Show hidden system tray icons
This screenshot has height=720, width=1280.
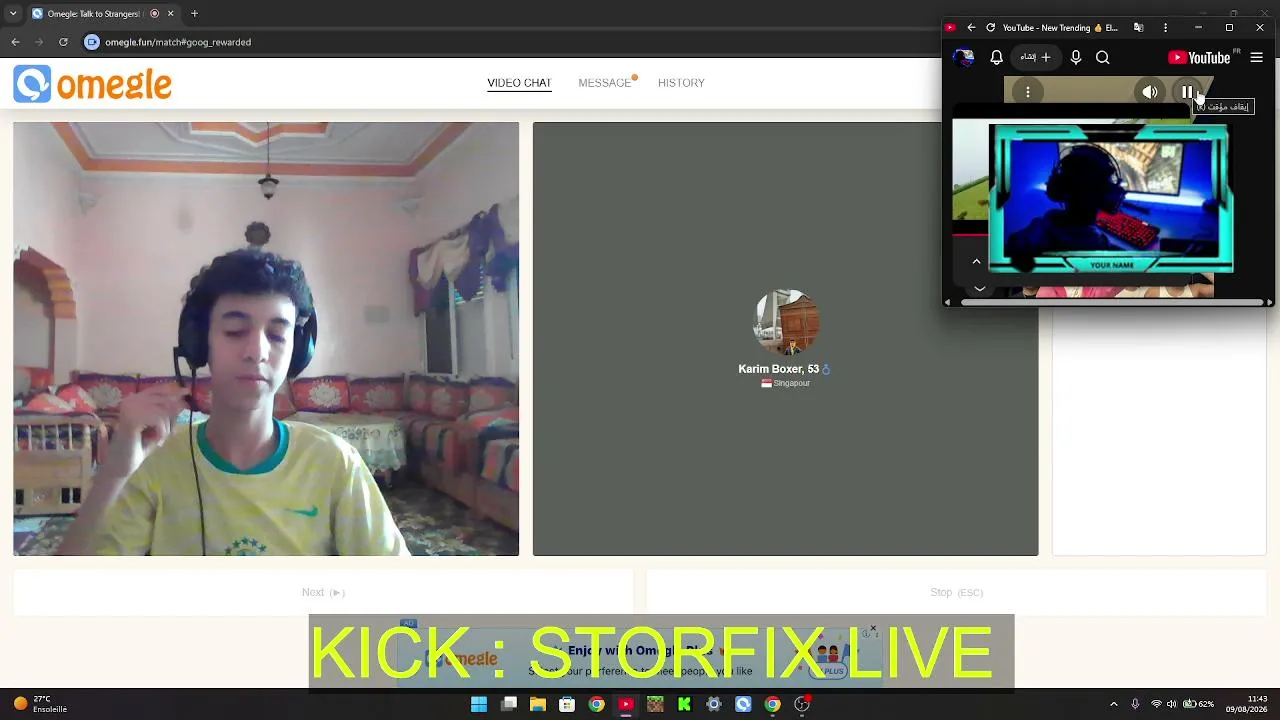1114,705
